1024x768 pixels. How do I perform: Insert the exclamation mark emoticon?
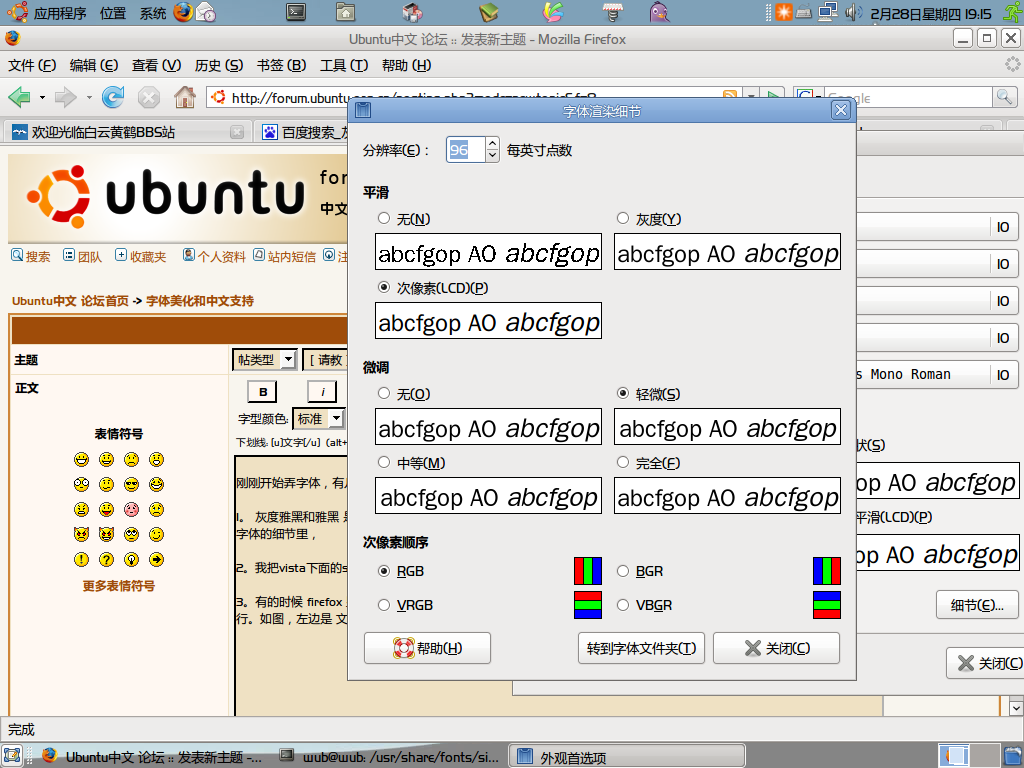(81, 560)
